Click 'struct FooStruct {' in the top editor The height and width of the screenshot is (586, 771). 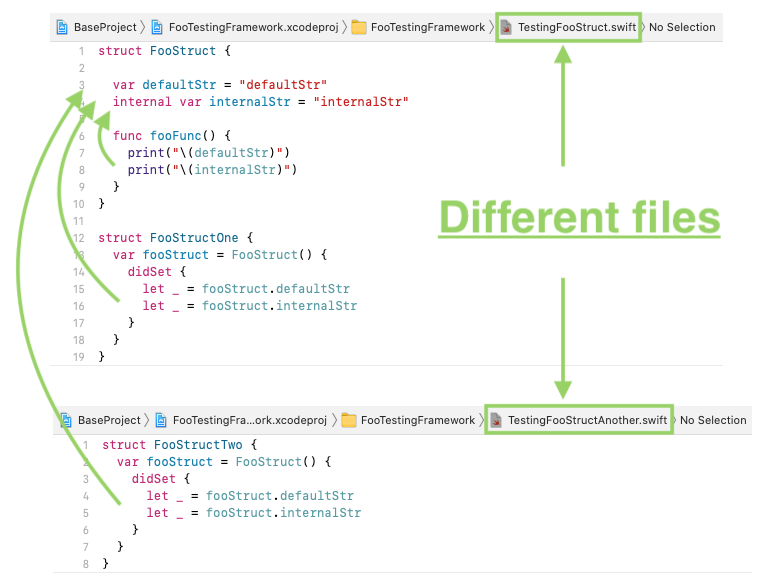(x=164, y=51)
